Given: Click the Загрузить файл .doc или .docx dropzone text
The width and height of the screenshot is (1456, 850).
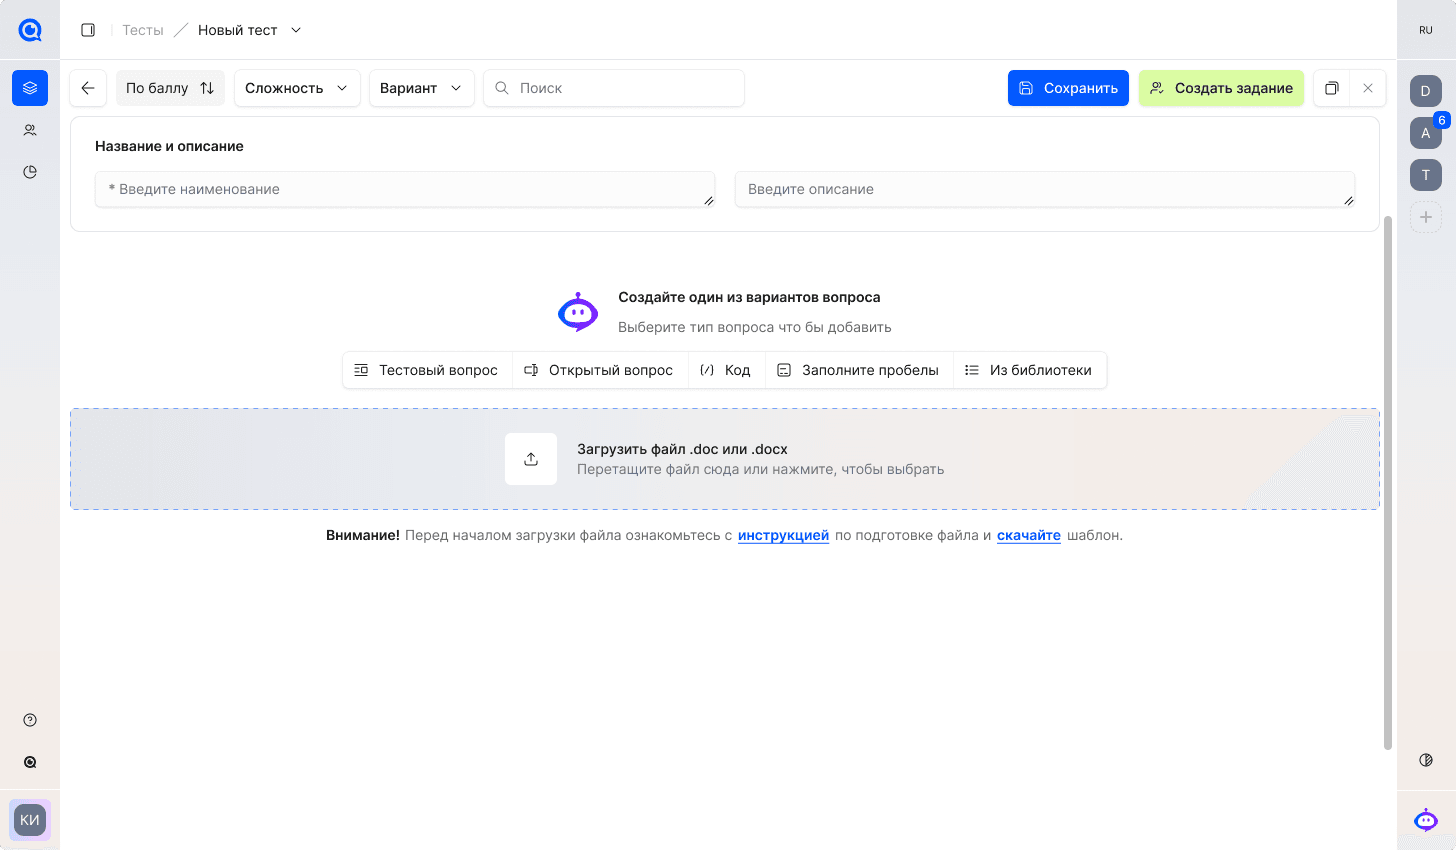Looking at the screenshot, I should click(682, 449).
